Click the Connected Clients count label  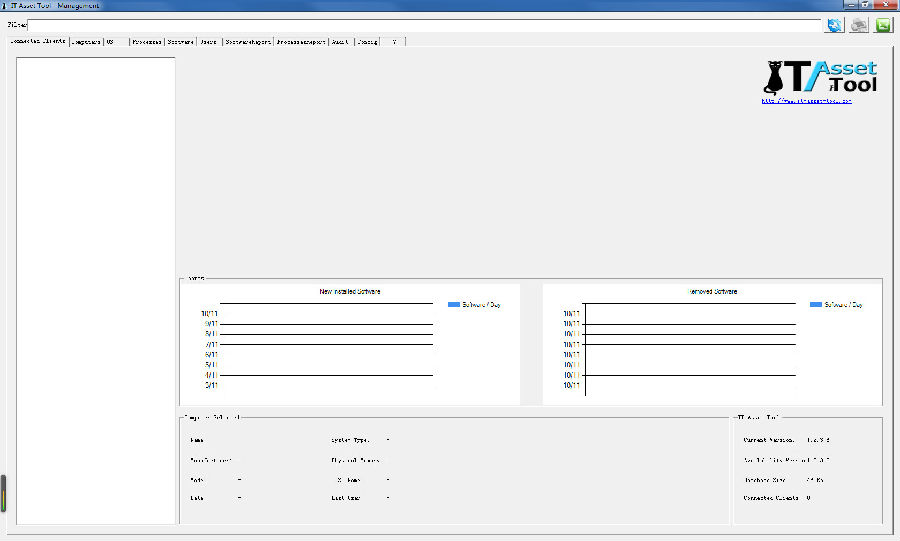tap(771, 498)
